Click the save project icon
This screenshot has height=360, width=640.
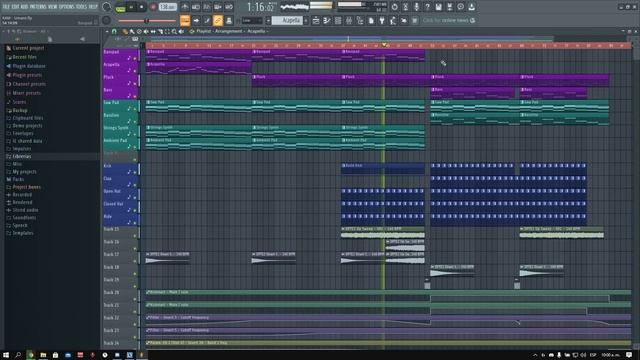438,7
